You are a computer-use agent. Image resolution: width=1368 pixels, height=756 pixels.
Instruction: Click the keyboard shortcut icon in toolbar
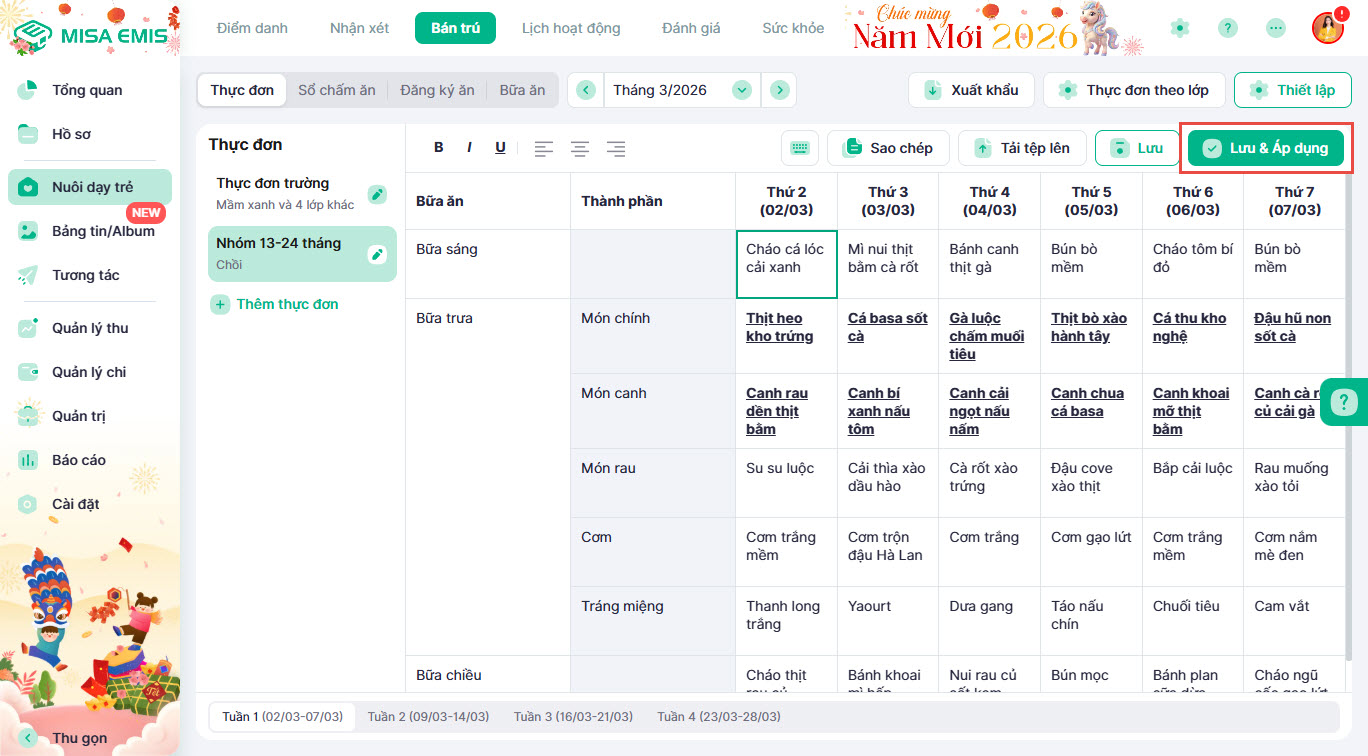pos(799,148)
